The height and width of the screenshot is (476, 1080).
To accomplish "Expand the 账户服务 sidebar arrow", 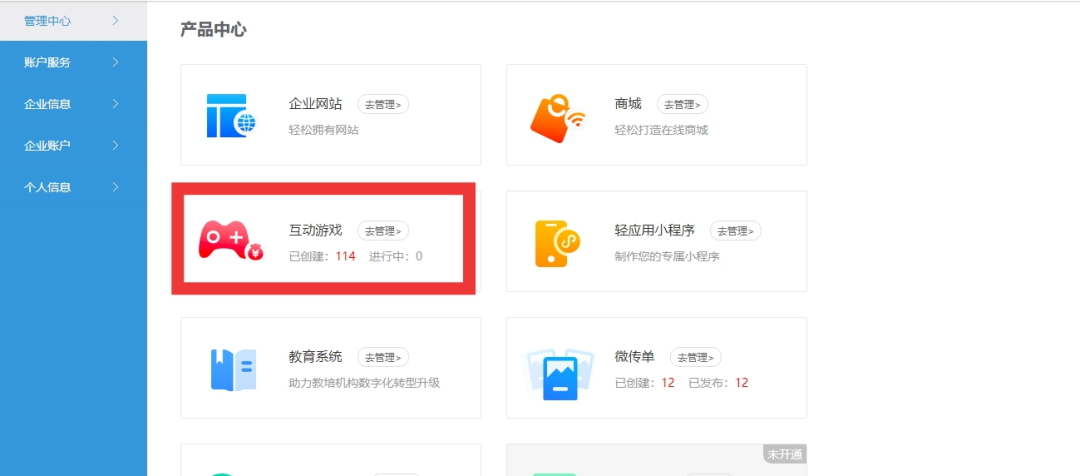I will (x=116, y=62).
